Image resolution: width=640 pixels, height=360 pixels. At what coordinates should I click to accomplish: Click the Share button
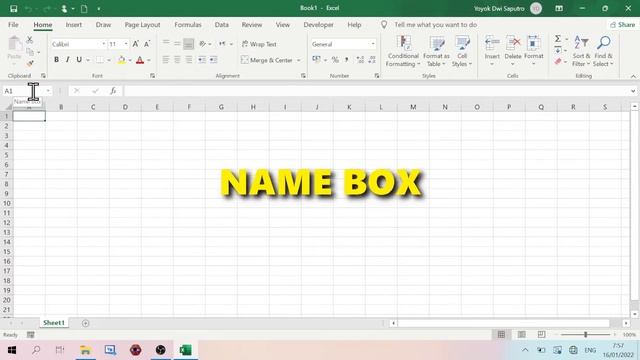[623, 24]
